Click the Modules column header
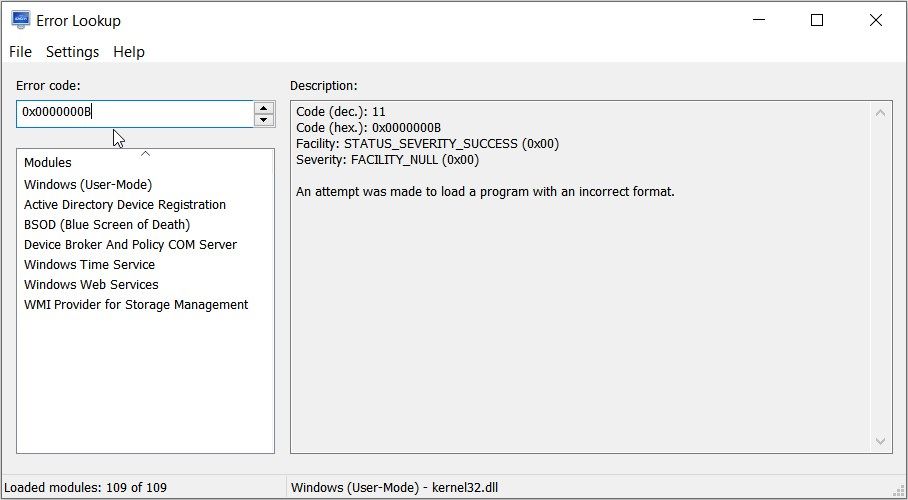This screenshot has width=908, height=500. point(48,163)
